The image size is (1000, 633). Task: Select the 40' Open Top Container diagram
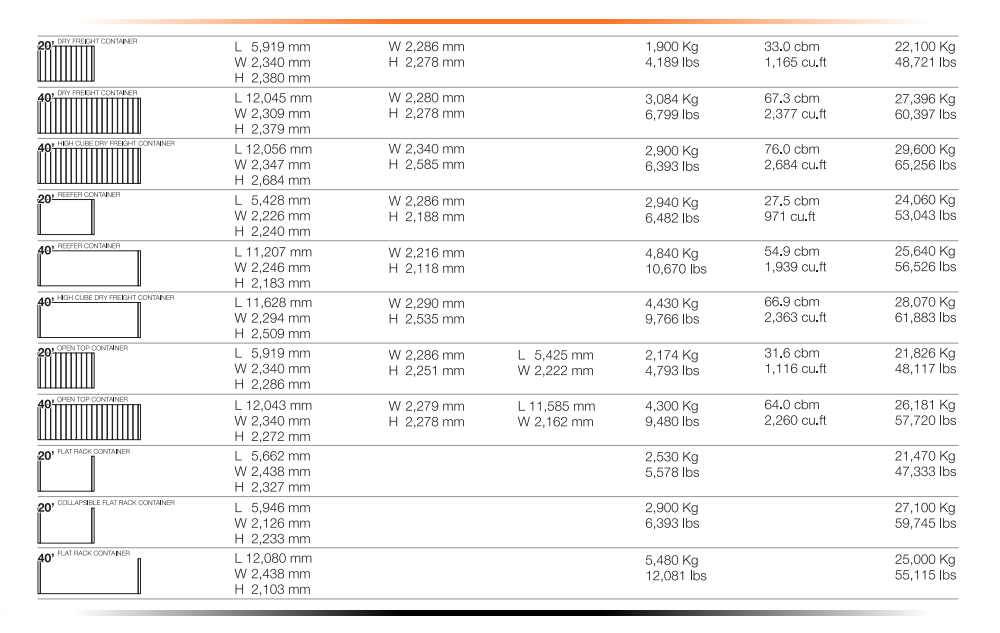(x=89, y=423)
